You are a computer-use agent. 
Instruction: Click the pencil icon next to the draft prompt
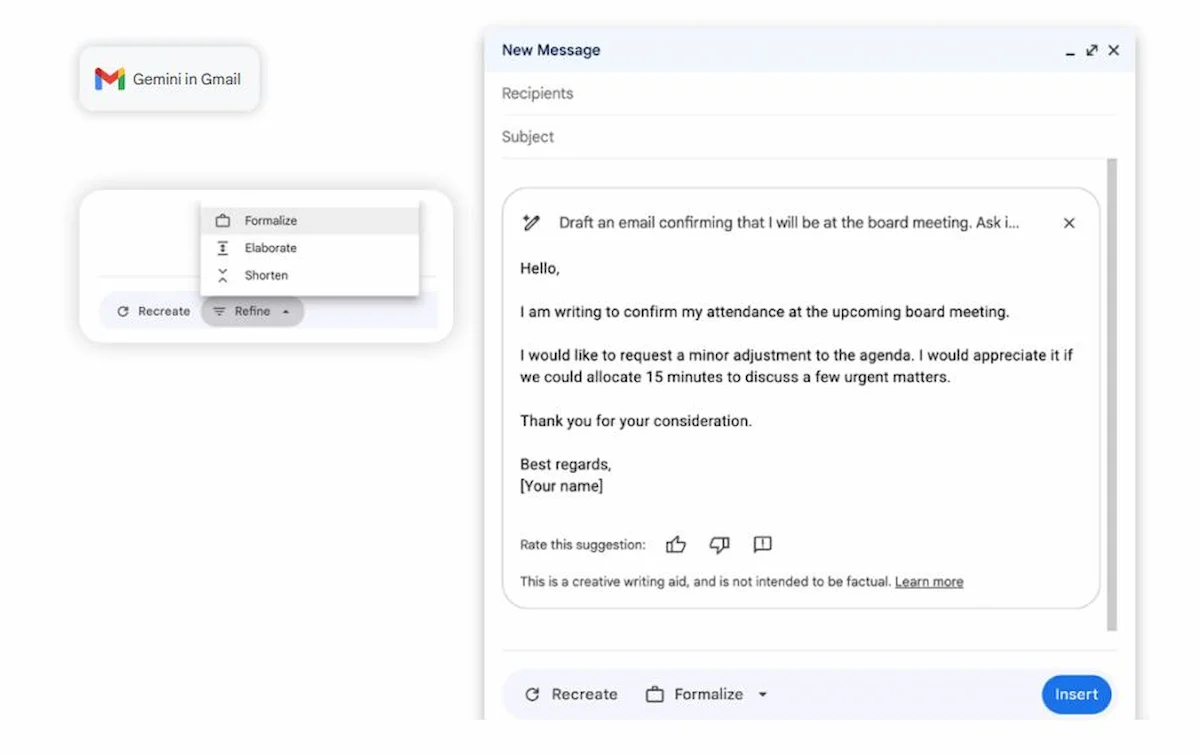click(532, 222)
